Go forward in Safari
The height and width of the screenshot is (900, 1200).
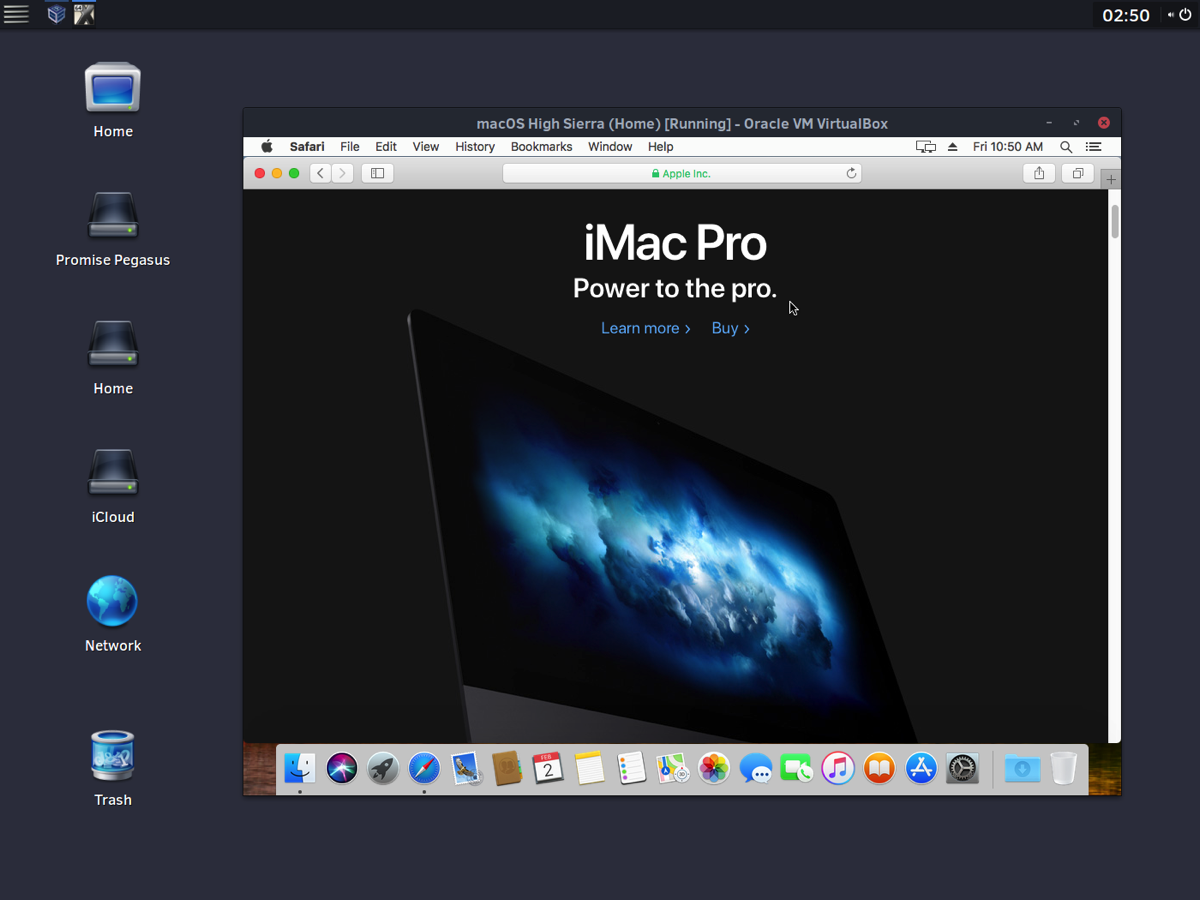pos(343,173)
